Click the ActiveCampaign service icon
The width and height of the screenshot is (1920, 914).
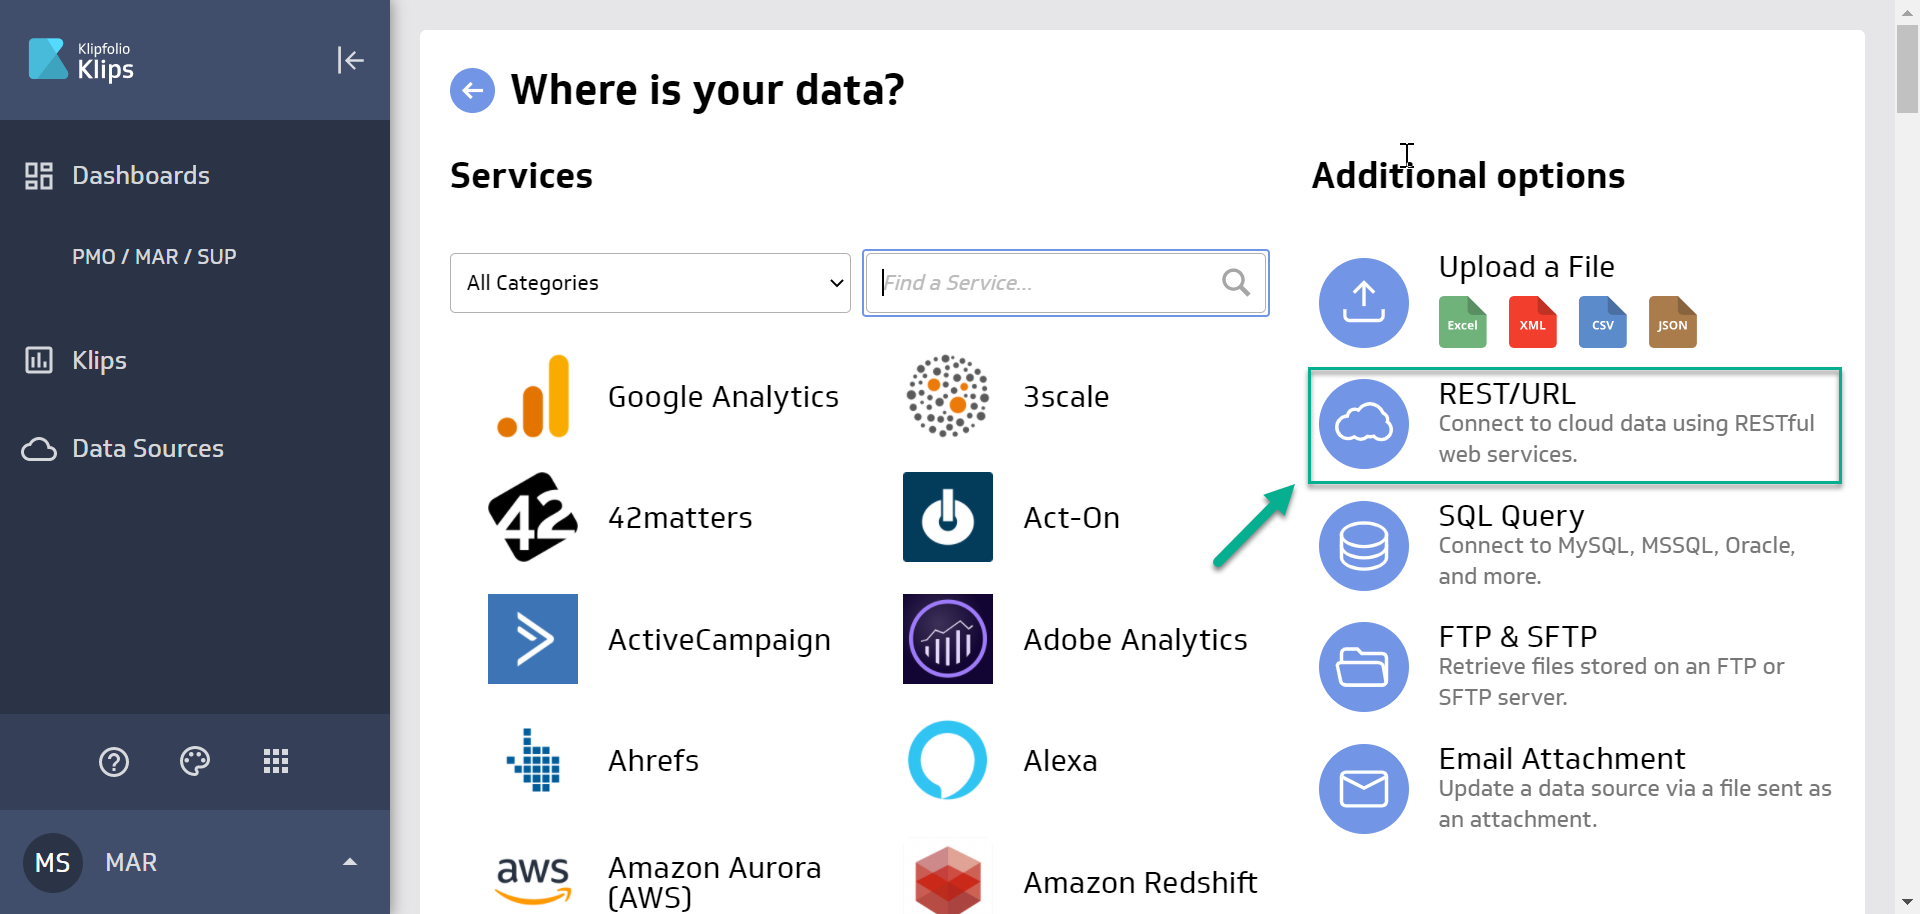(x=533, y=639)
